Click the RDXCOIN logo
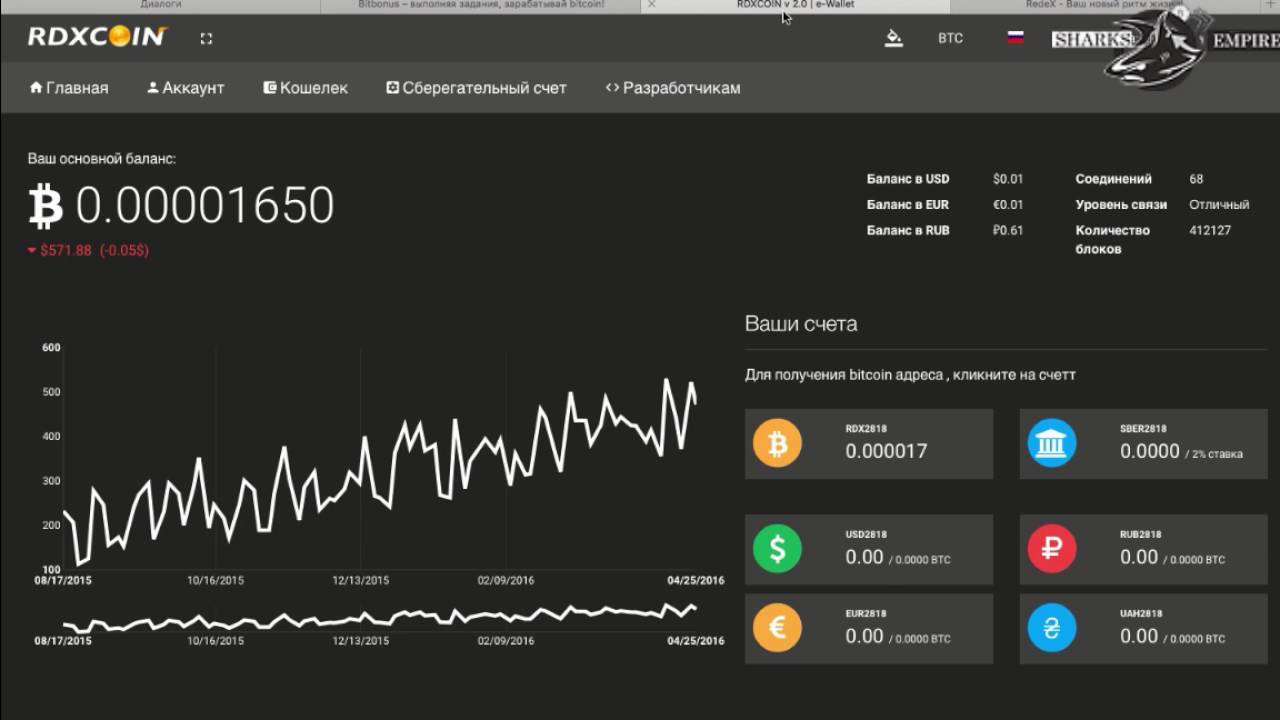 pyautogui.click(x=97, y=38)
